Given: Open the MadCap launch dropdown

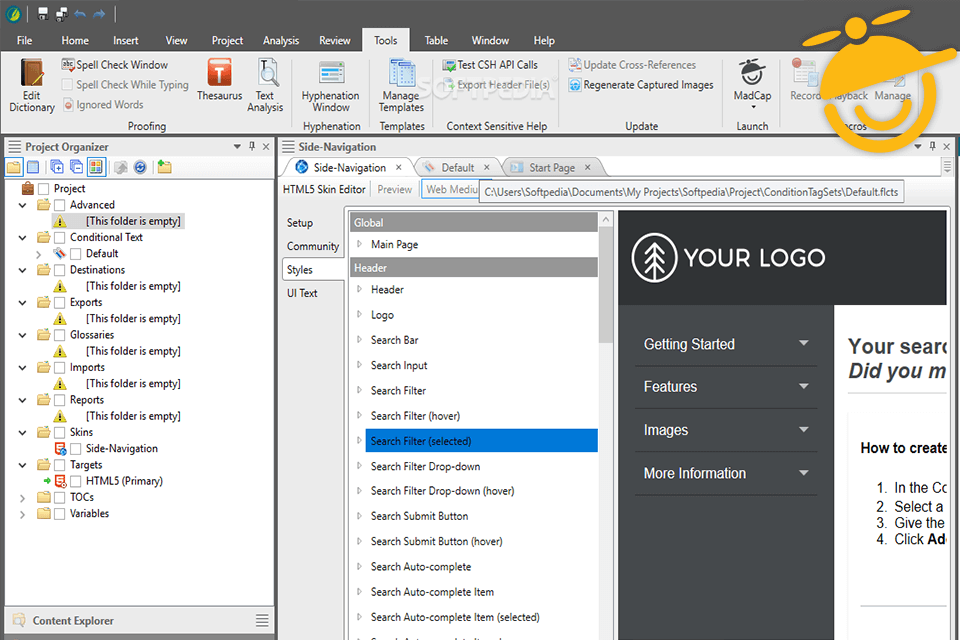Looking at the screenshot, I should 752,106.
